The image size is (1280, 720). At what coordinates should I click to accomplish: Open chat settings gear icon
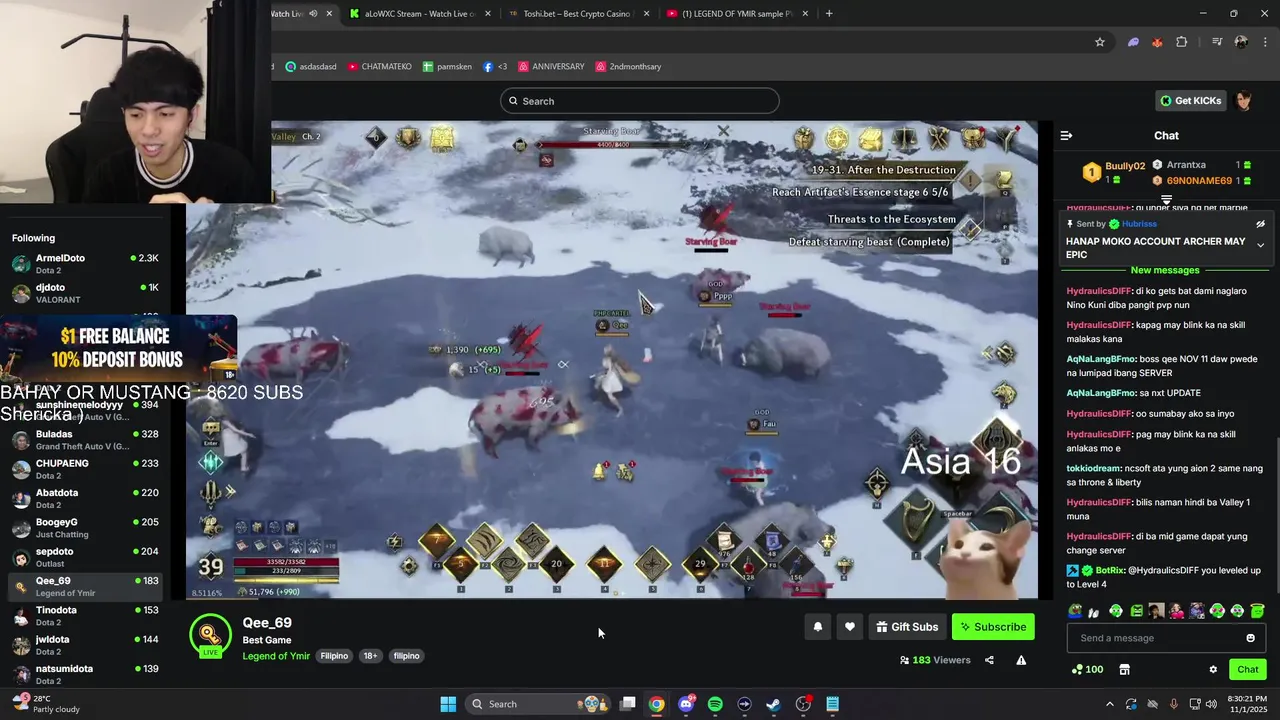1213,669
